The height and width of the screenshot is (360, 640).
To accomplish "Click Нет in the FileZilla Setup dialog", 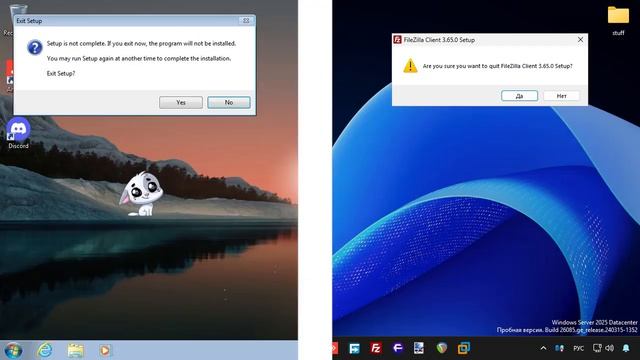I will click(x=562, y=96).
